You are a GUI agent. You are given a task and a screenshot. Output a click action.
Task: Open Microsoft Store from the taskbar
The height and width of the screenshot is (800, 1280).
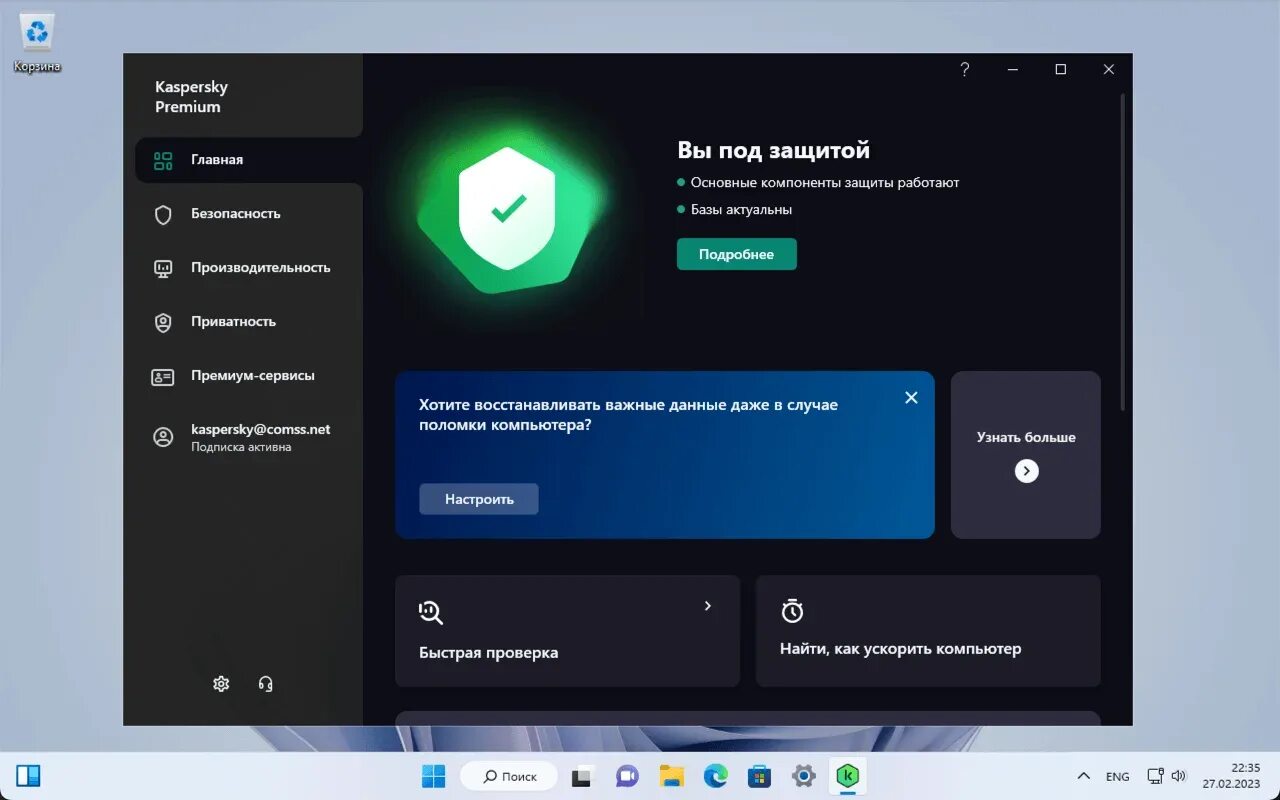(x=759, y=776)
